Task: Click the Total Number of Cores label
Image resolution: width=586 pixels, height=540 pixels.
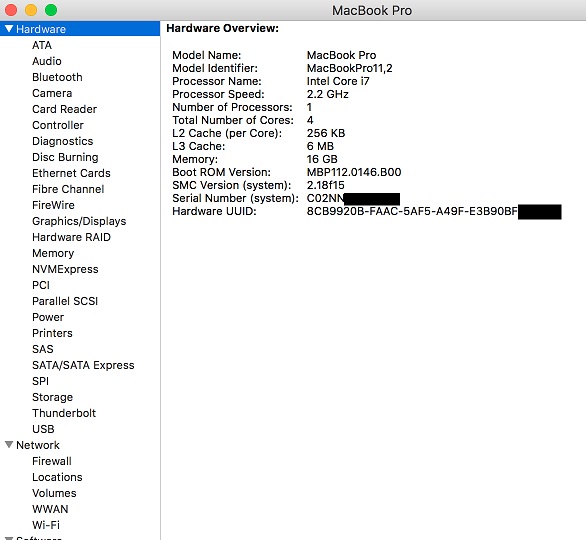Action: point(233,120)
